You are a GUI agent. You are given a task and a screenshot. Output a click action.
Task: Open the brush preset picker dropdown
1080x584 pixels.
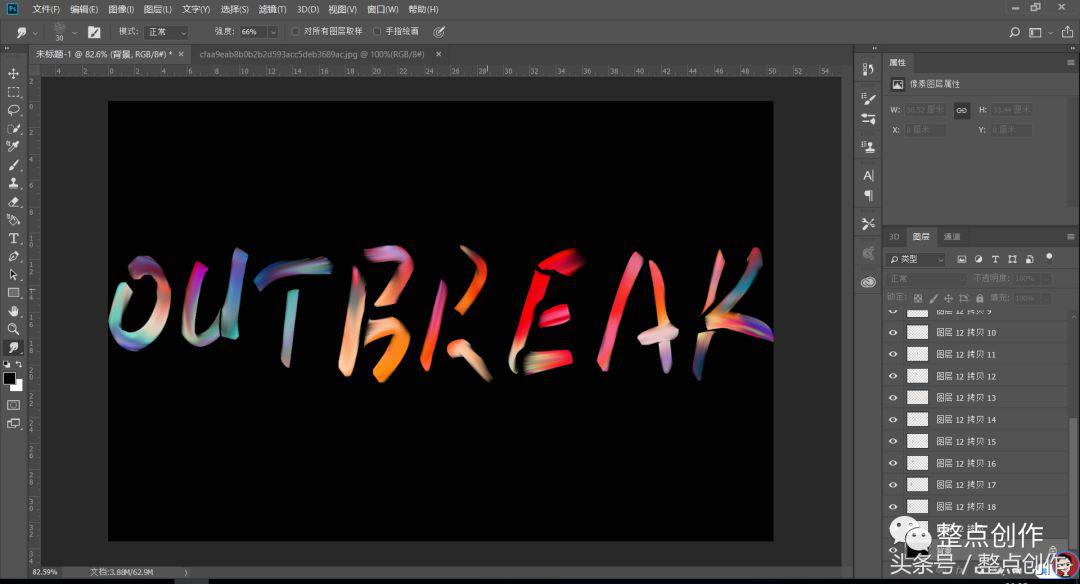click(74, 32)
